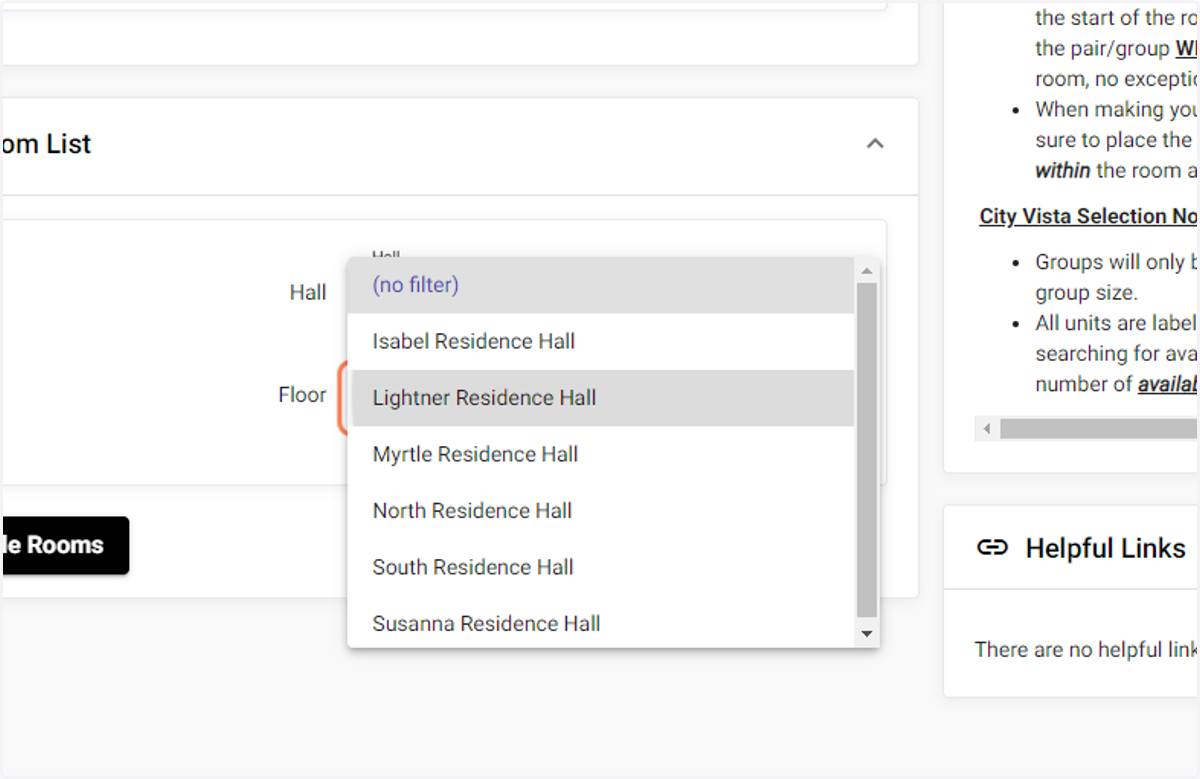This screenshot has height=779, width=1200.
Task: Click the horizontal scrollbar left arrow in notes
Action: click(987, 429)
